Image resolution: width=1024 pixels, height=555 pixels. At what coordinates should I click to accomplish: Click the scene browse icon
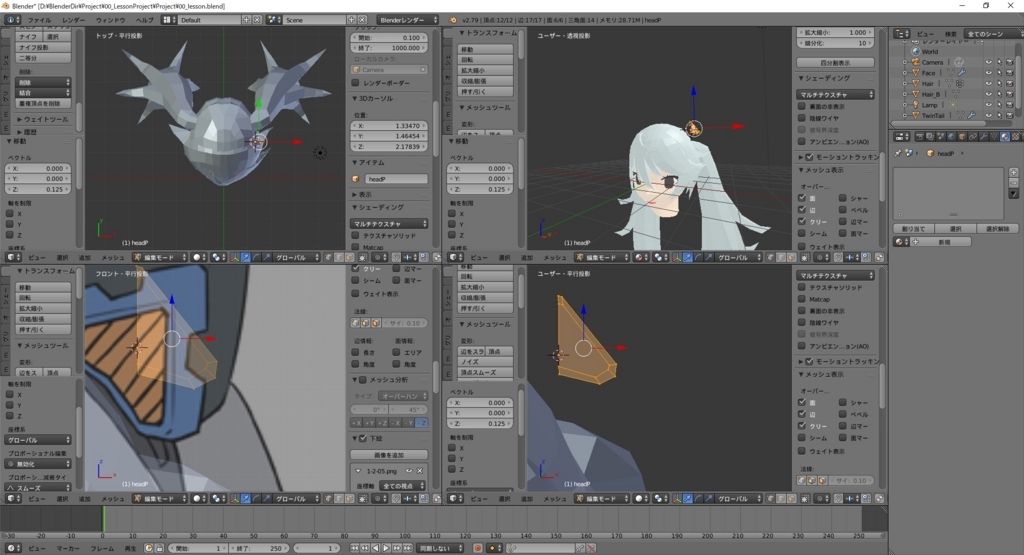coord(274,20)
